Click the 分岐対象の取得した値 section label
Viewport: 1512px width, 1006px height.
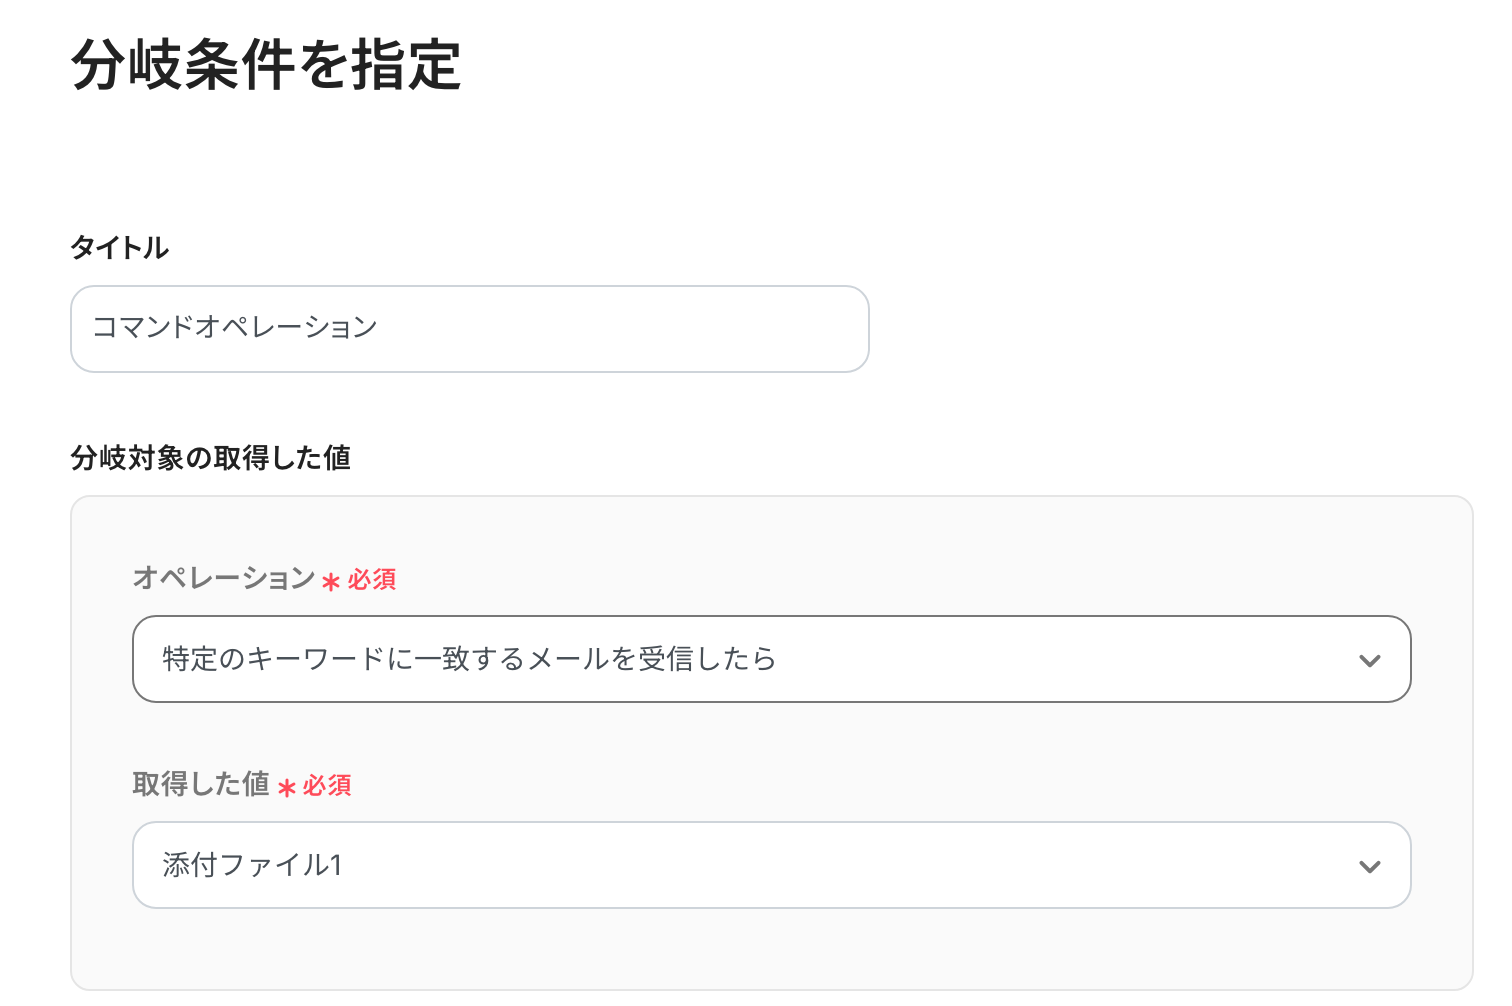coord(210,458)
